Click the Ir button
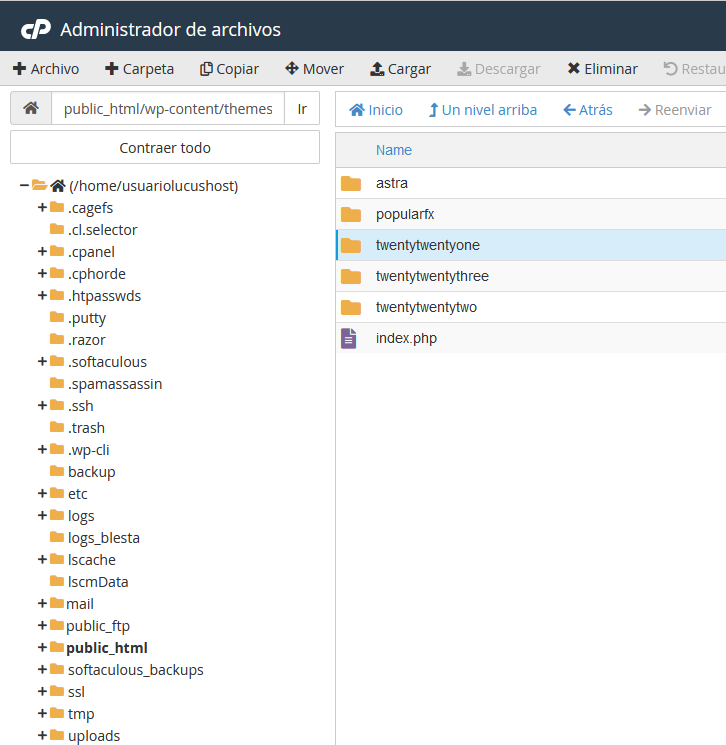726x745 pixels. click(302, 108)
